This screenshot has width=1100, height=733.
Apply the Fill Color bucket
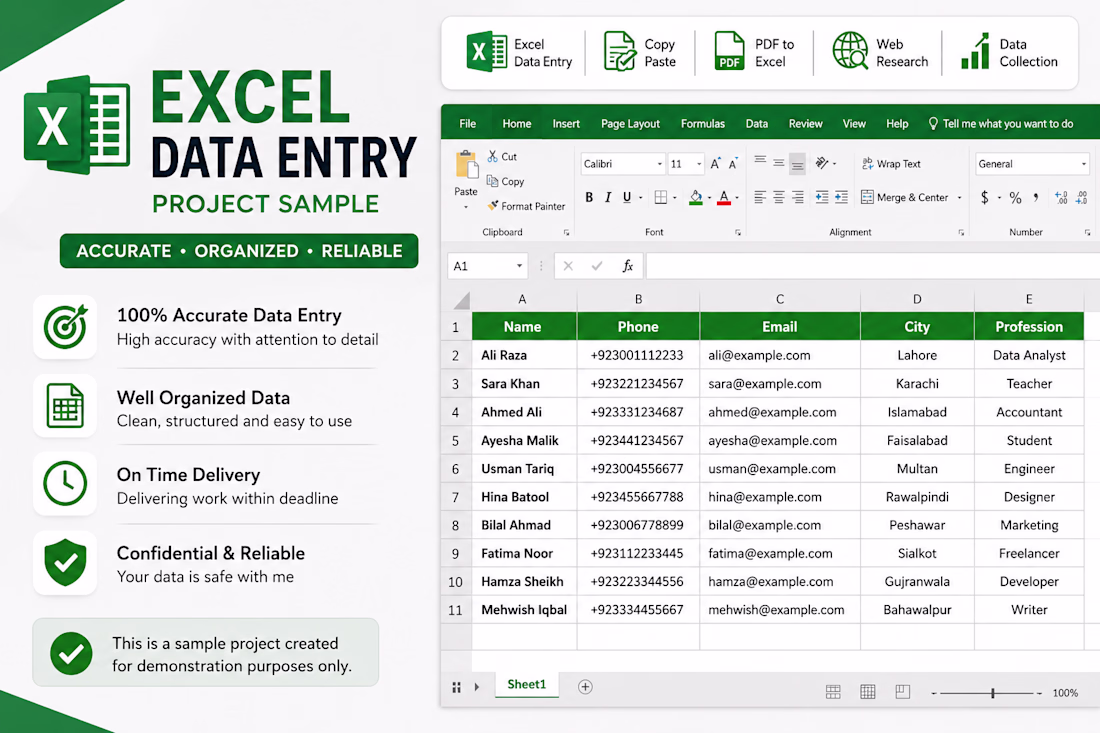[x=695, y=197]
